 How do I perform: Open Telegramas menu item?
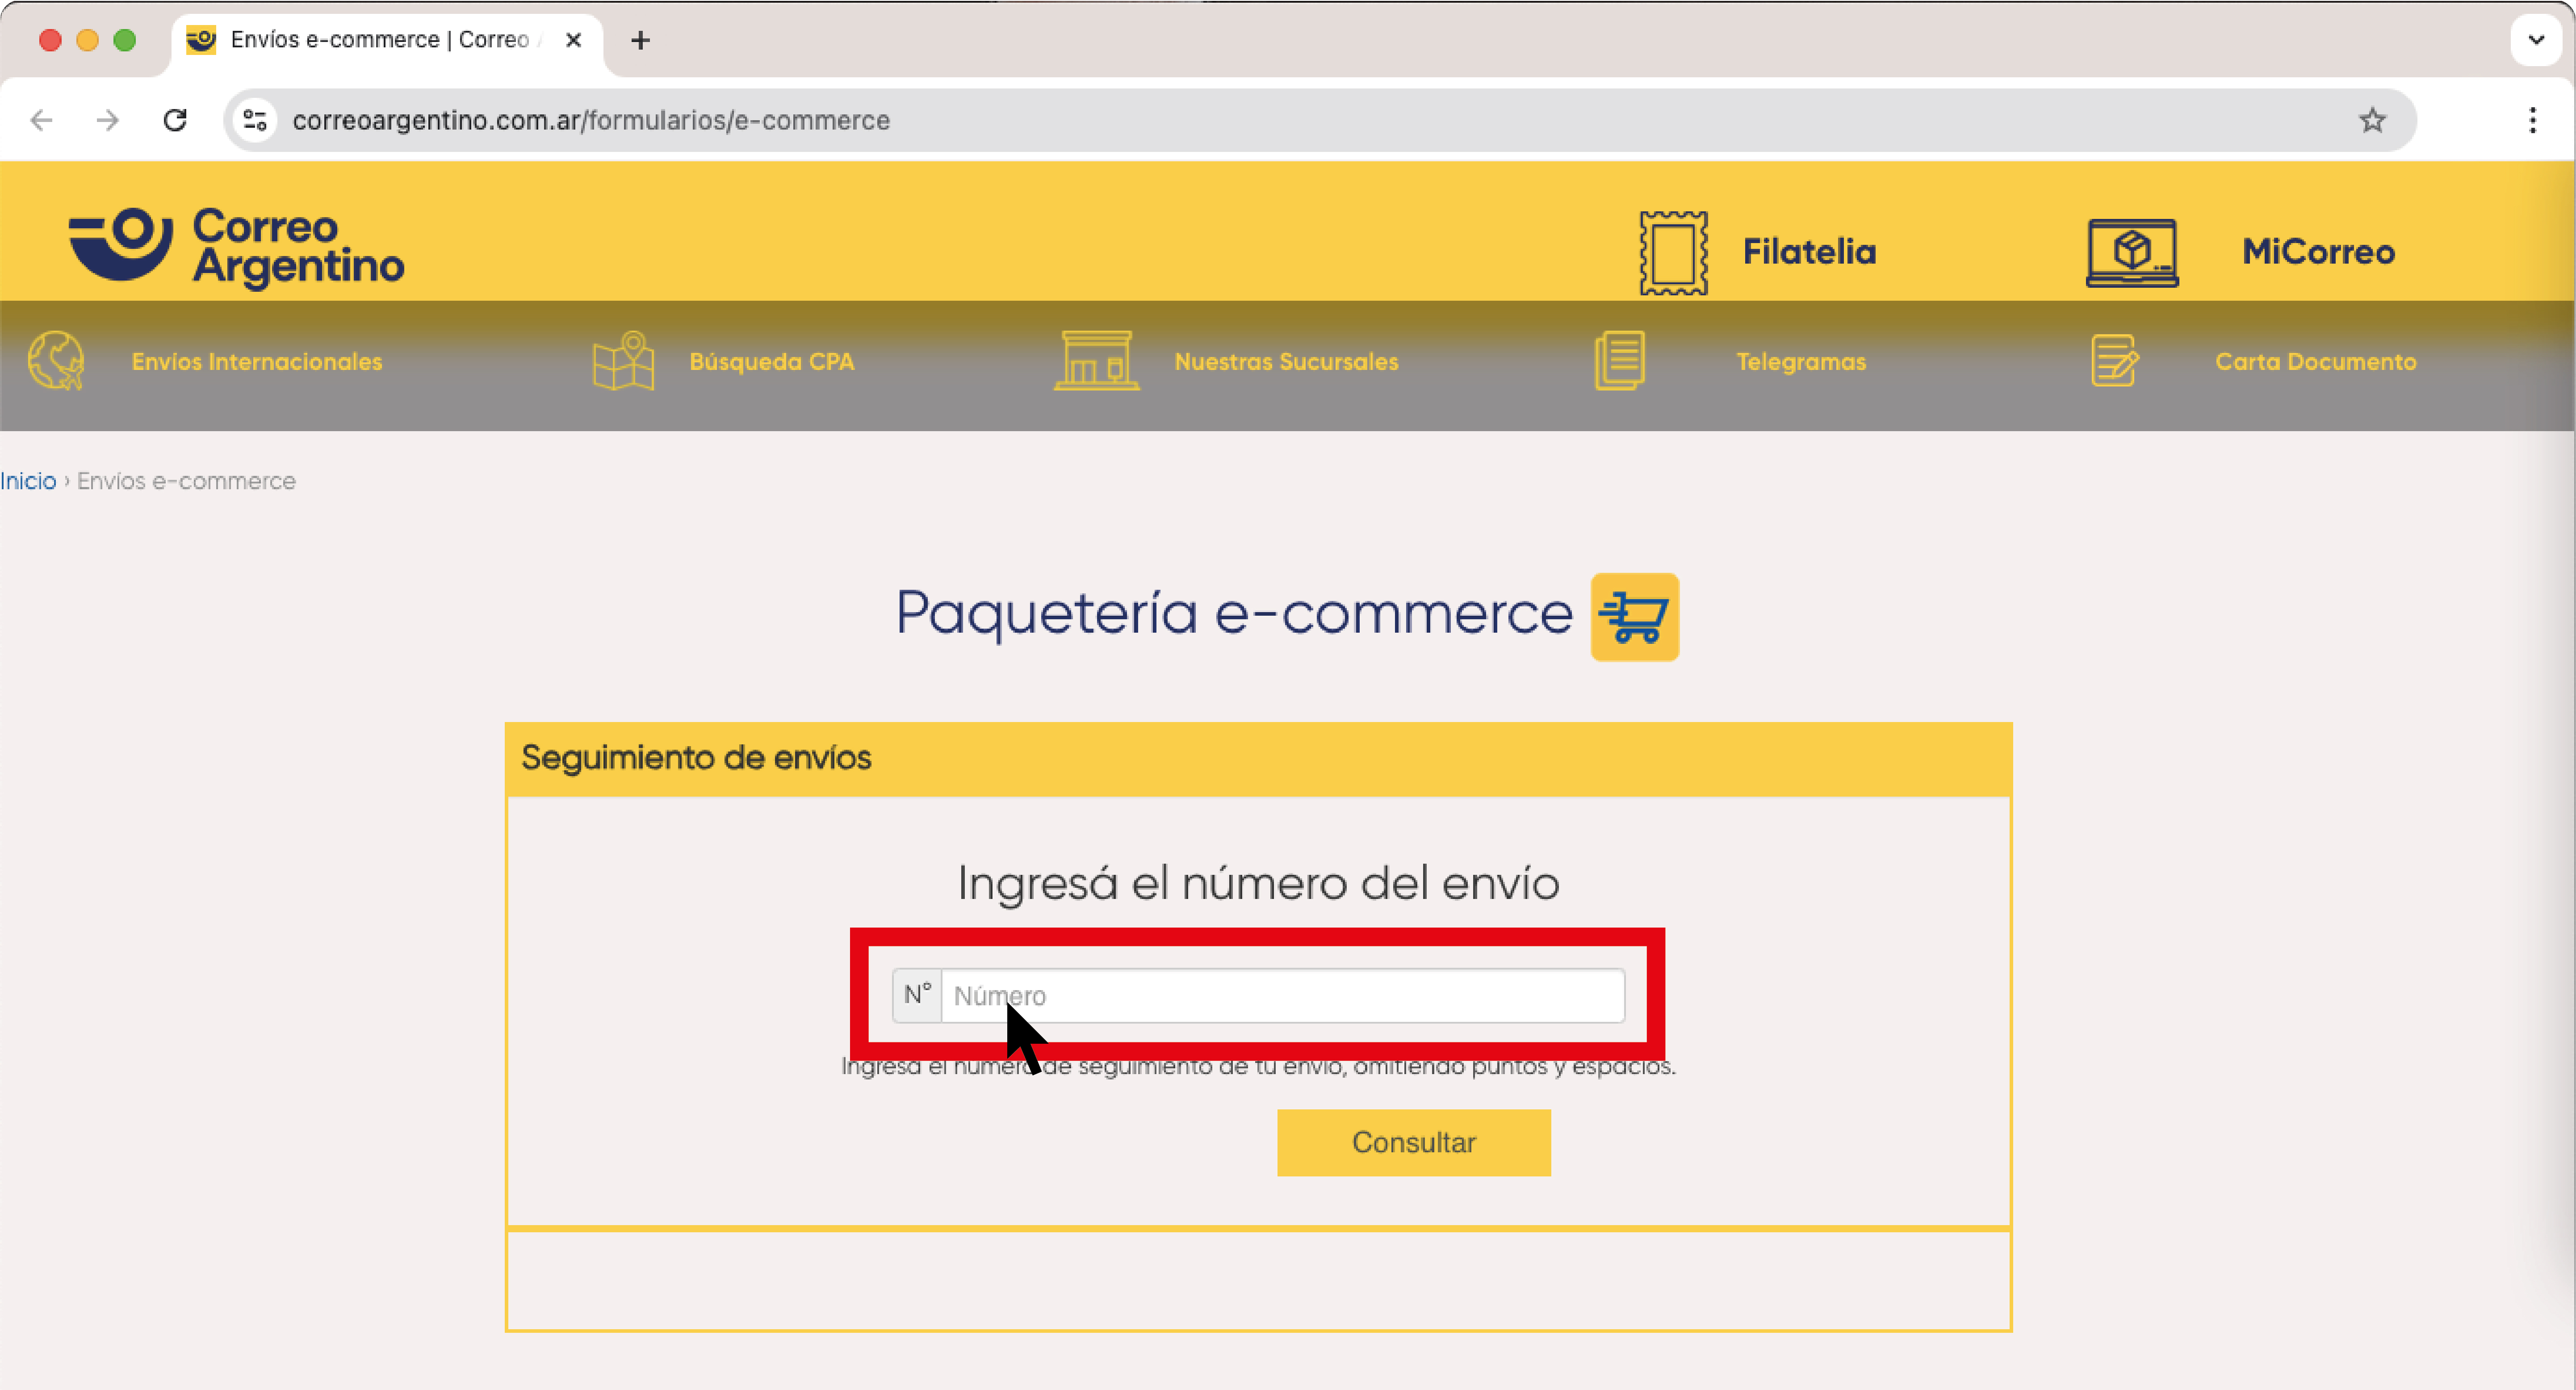[1801, 361]
